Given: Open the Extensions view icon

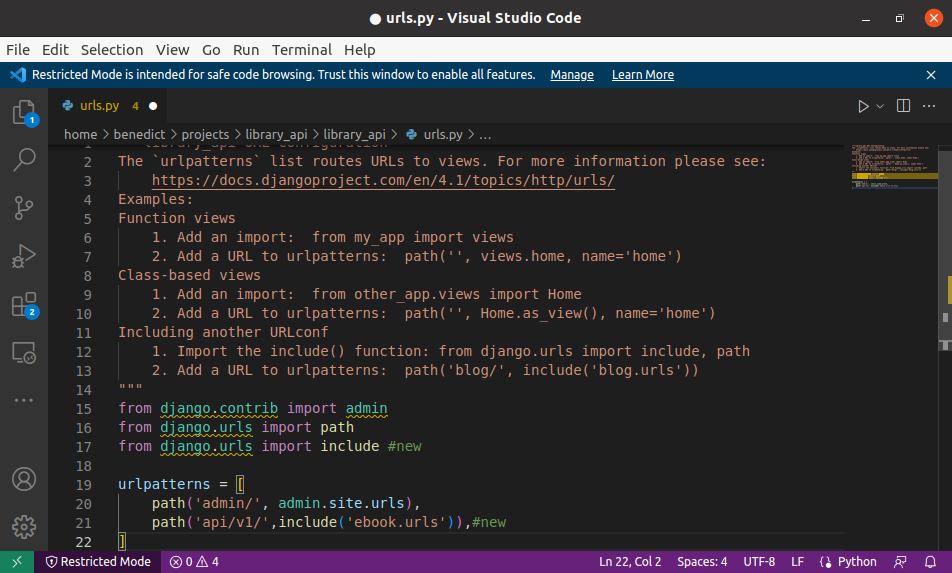Looking at the screenshot, I should (24, 305).
